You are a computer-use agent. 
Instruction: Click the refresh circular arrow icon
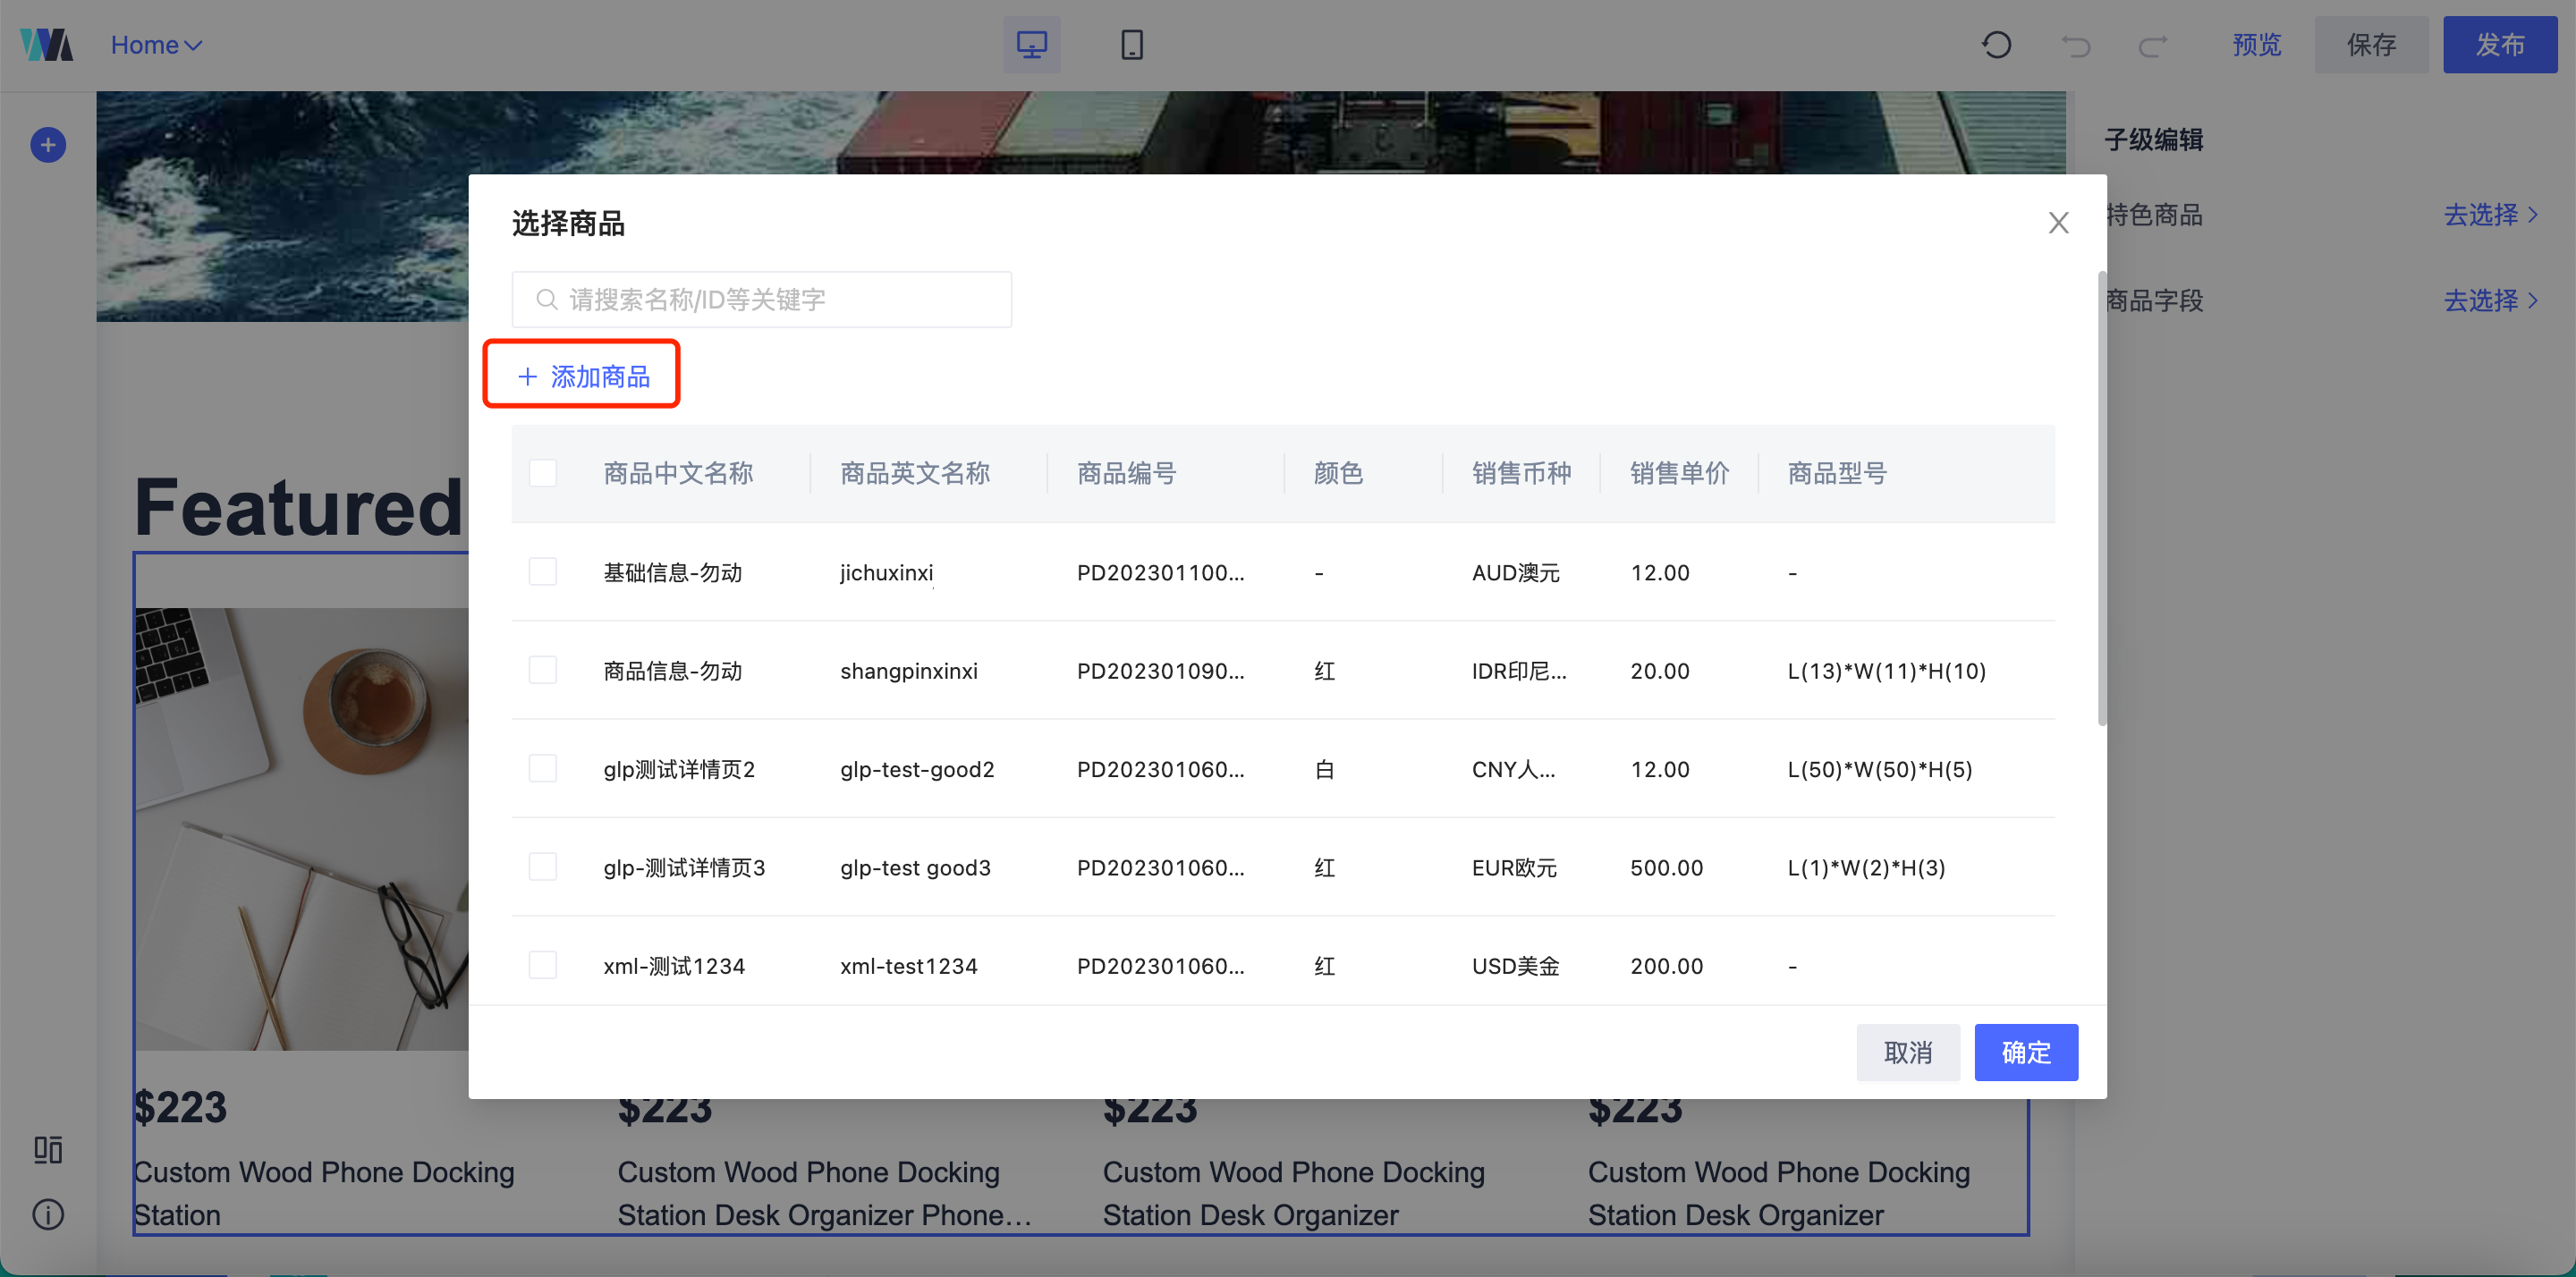tap(1996, 45)
